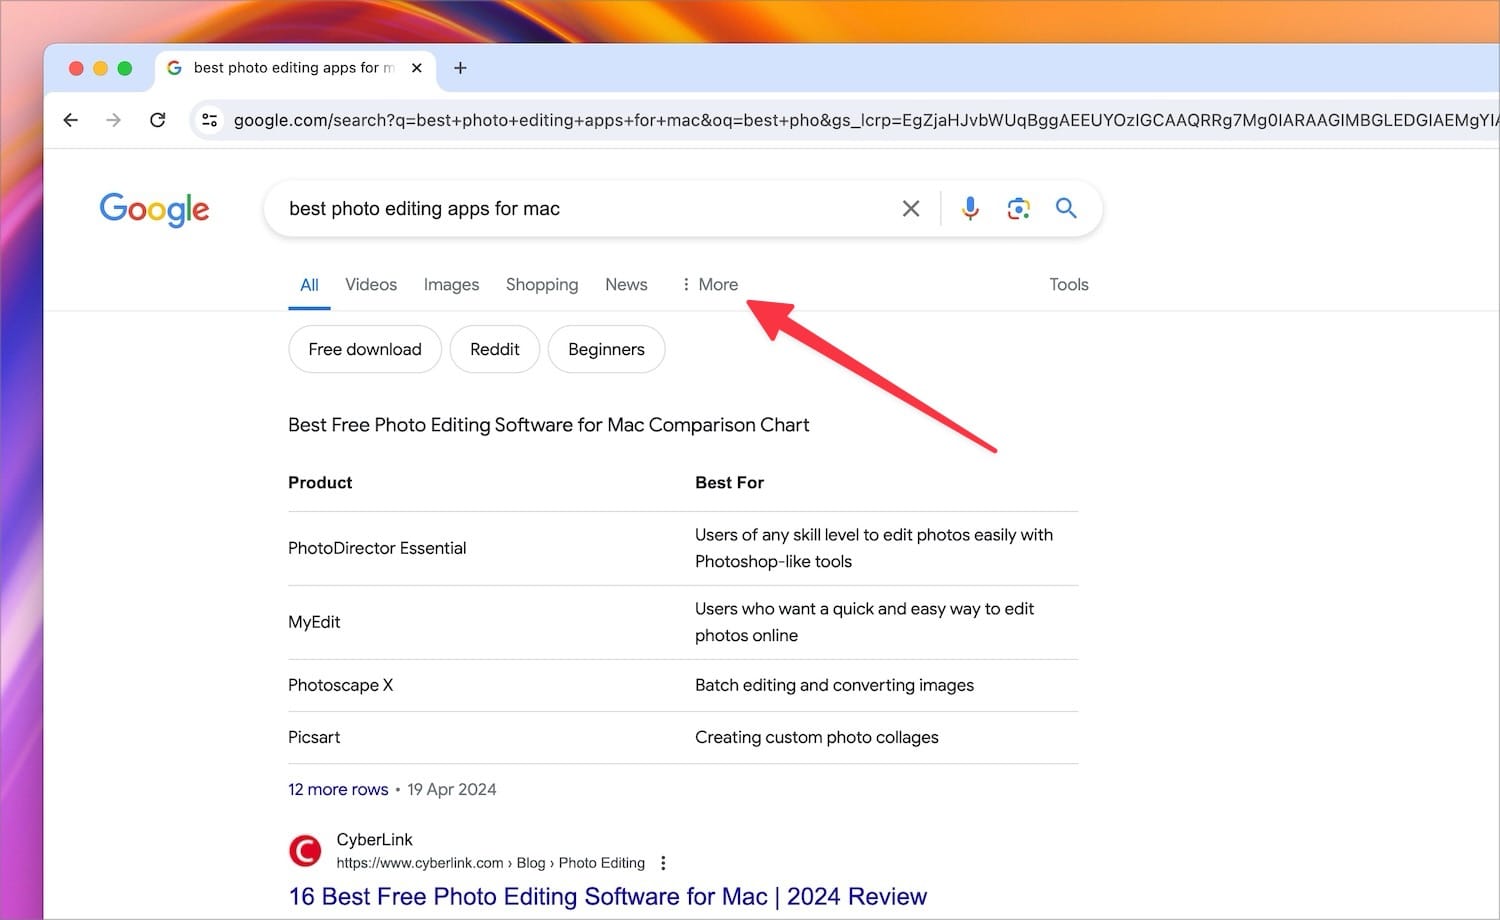Click the magnifier search button
Screen dimensions: 1500x920
click(1066, 208)
